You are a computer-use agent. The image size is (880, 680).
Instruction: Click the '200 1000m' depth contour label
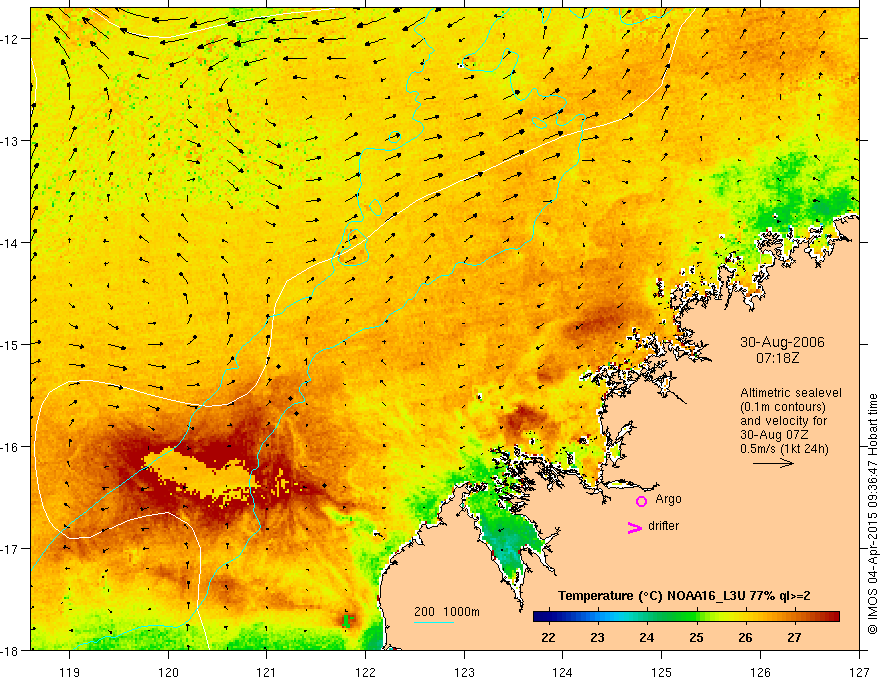point(447,612)
